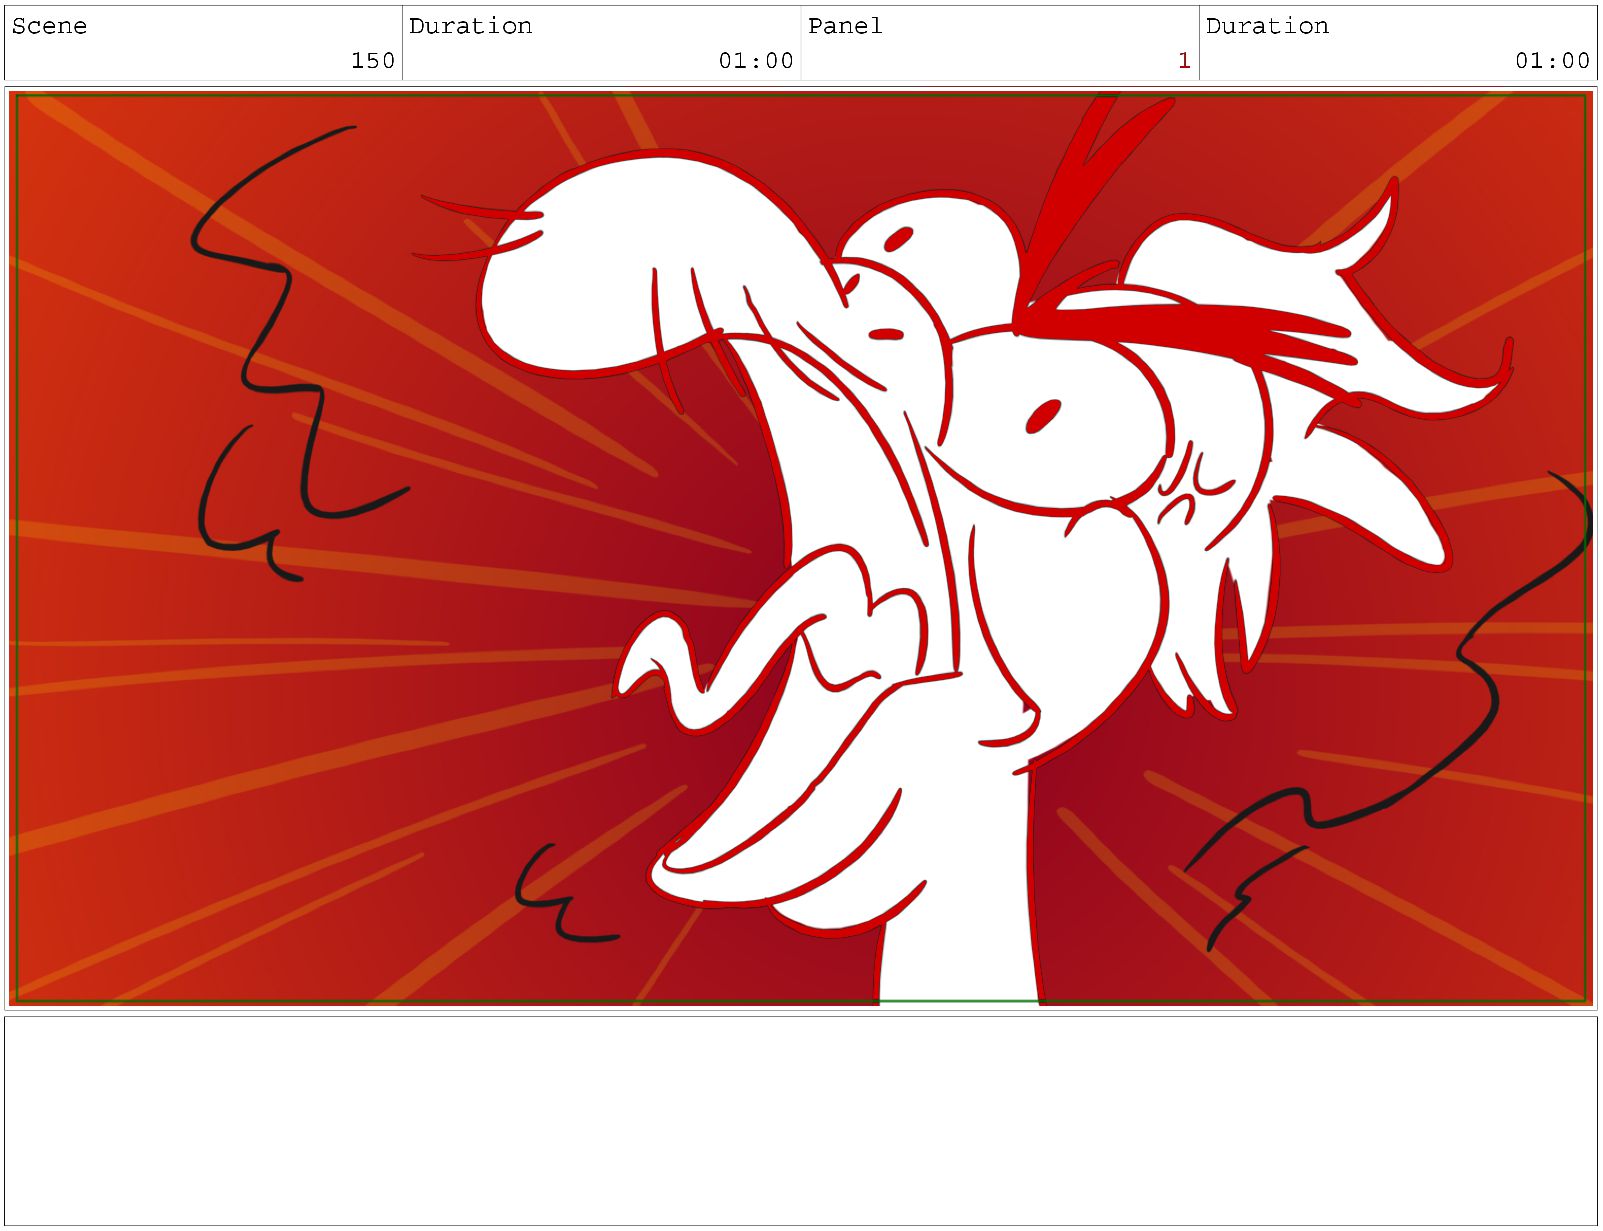Click the Panel label
Screen dimensions: 1603x1231
(845, 26)
